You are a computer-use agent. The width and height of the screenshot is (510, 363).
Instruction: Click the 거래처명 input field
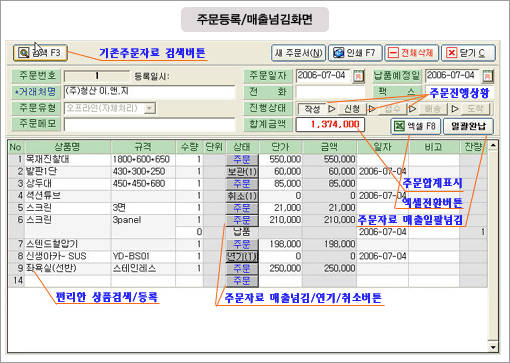tap(149, 92)
